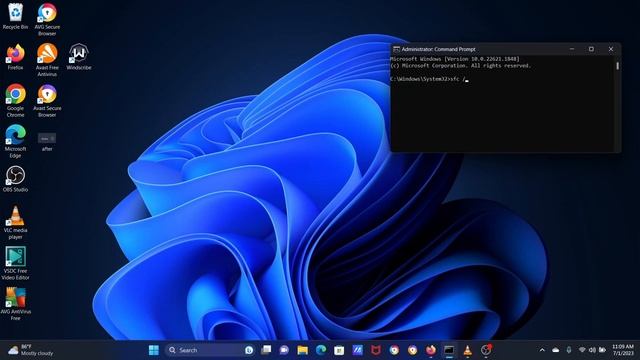
Task: Select the Microsoft Edge desktop shortcut
Action: tap(16, 141)
